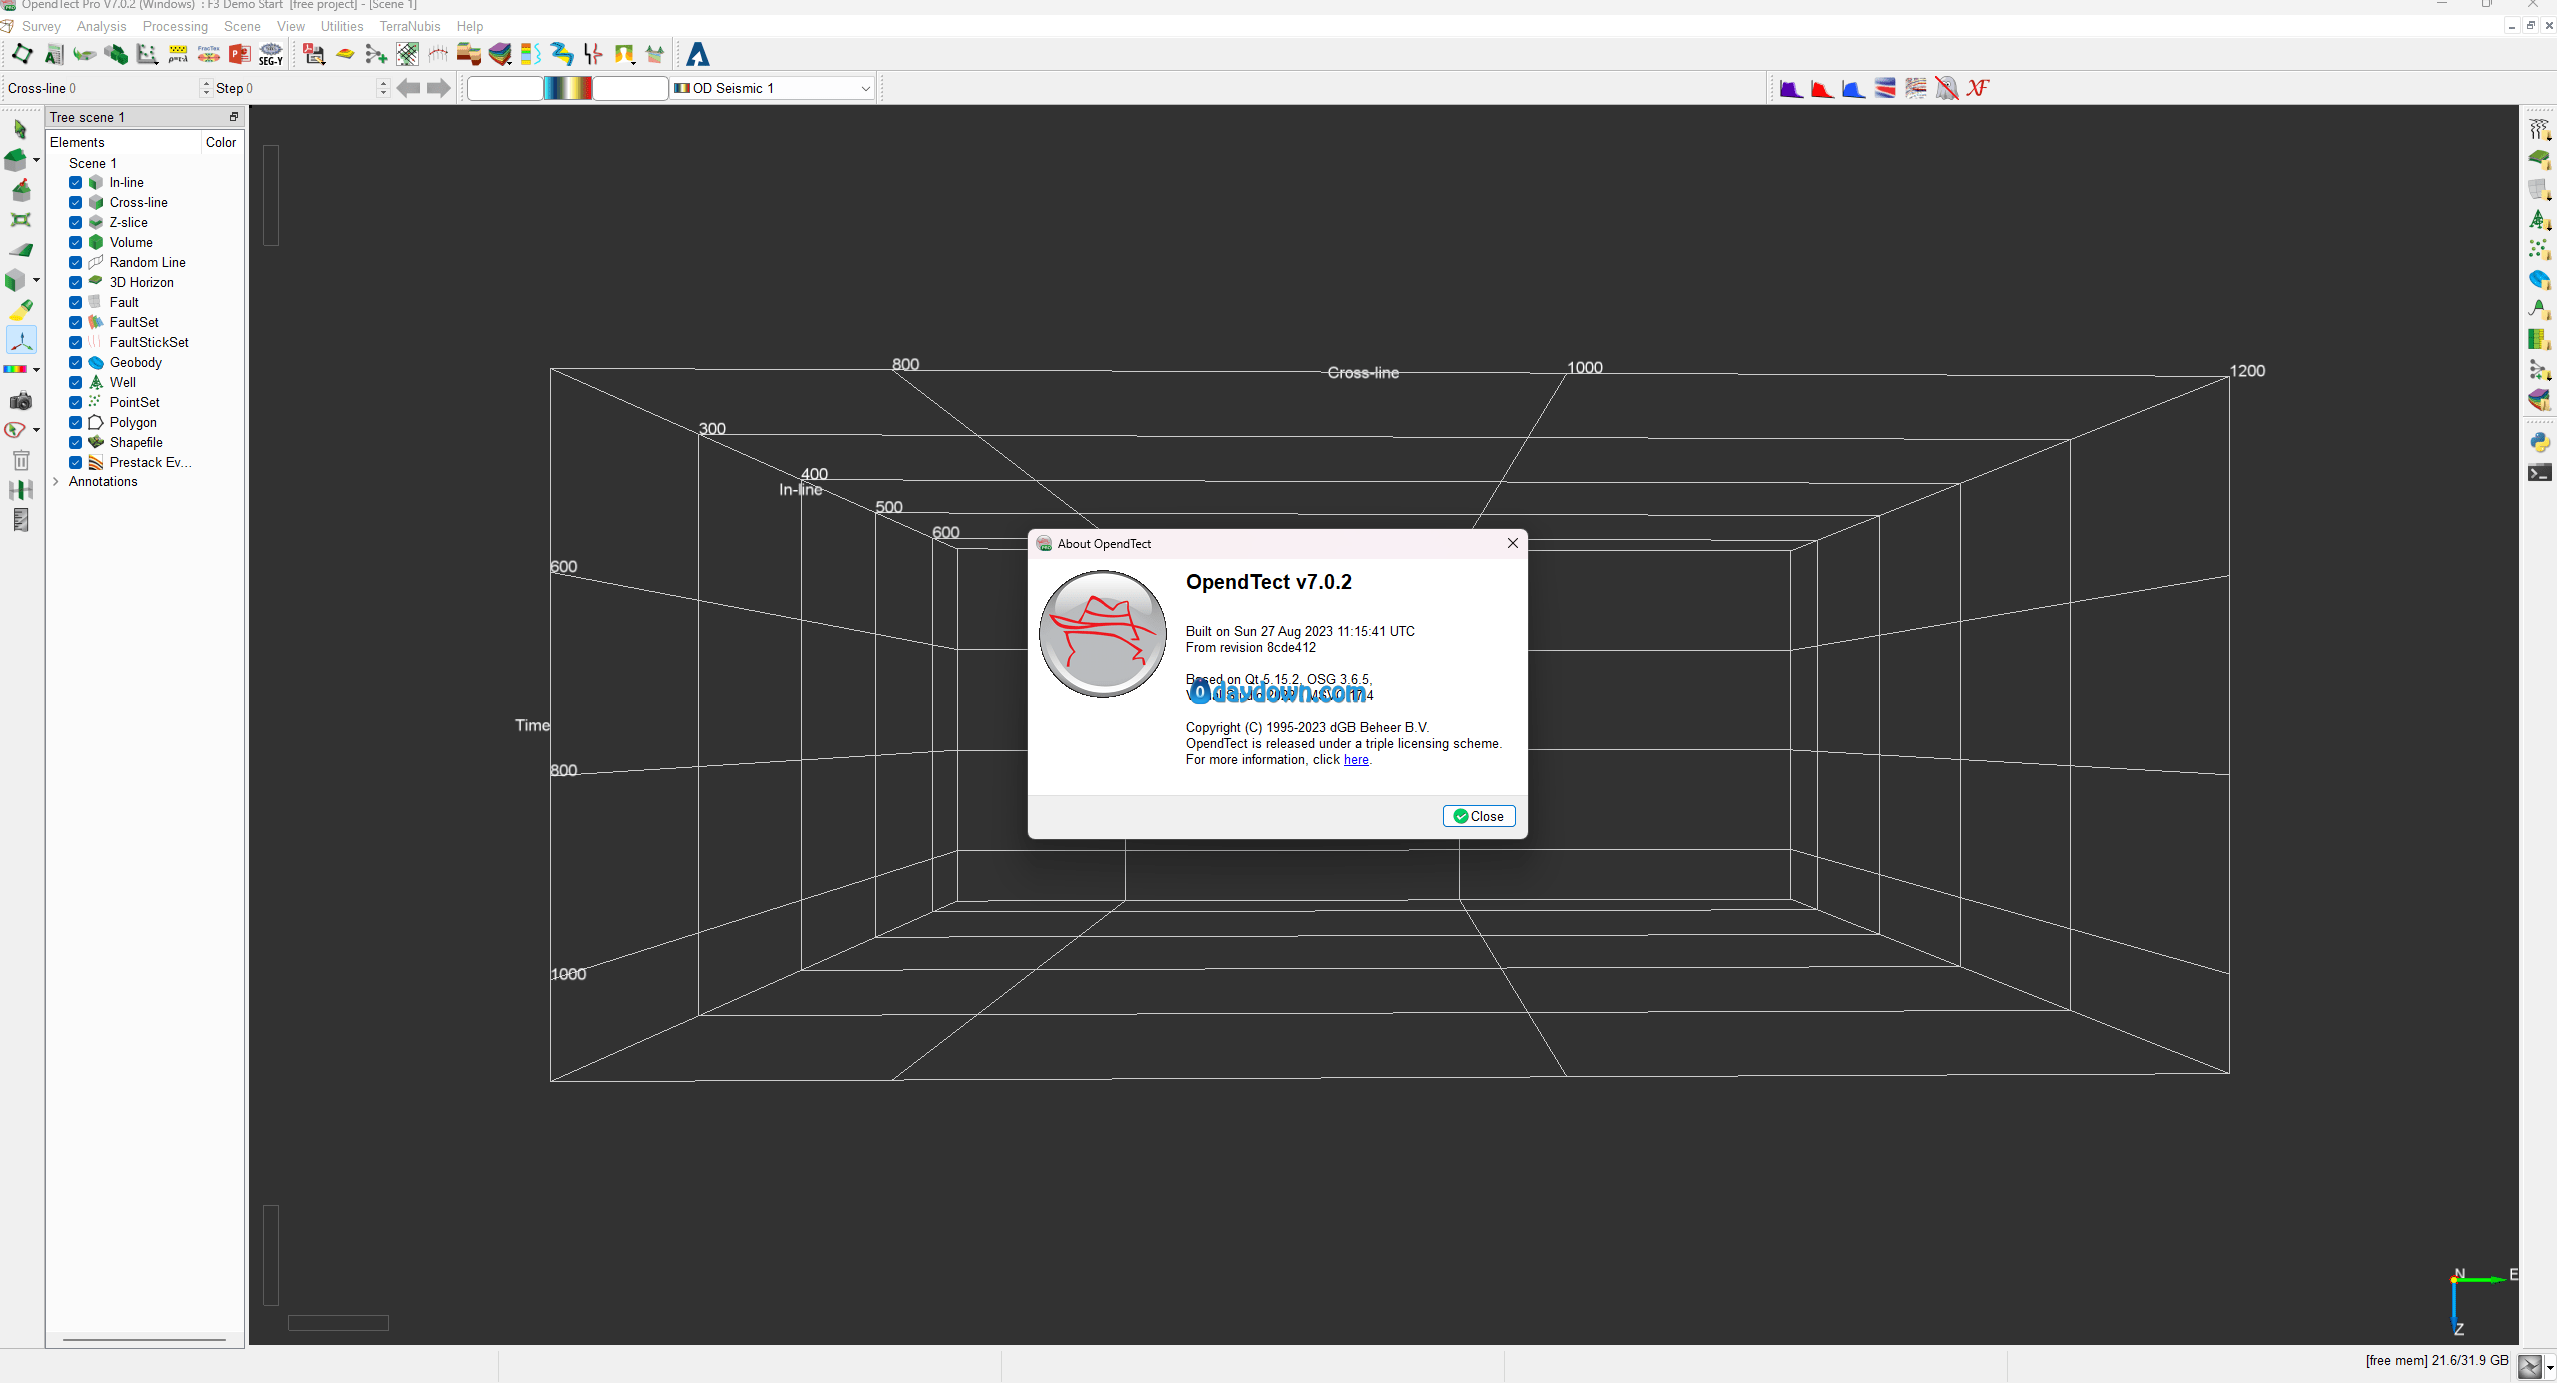Open the FracTex plugin icon

coord(209,54)
